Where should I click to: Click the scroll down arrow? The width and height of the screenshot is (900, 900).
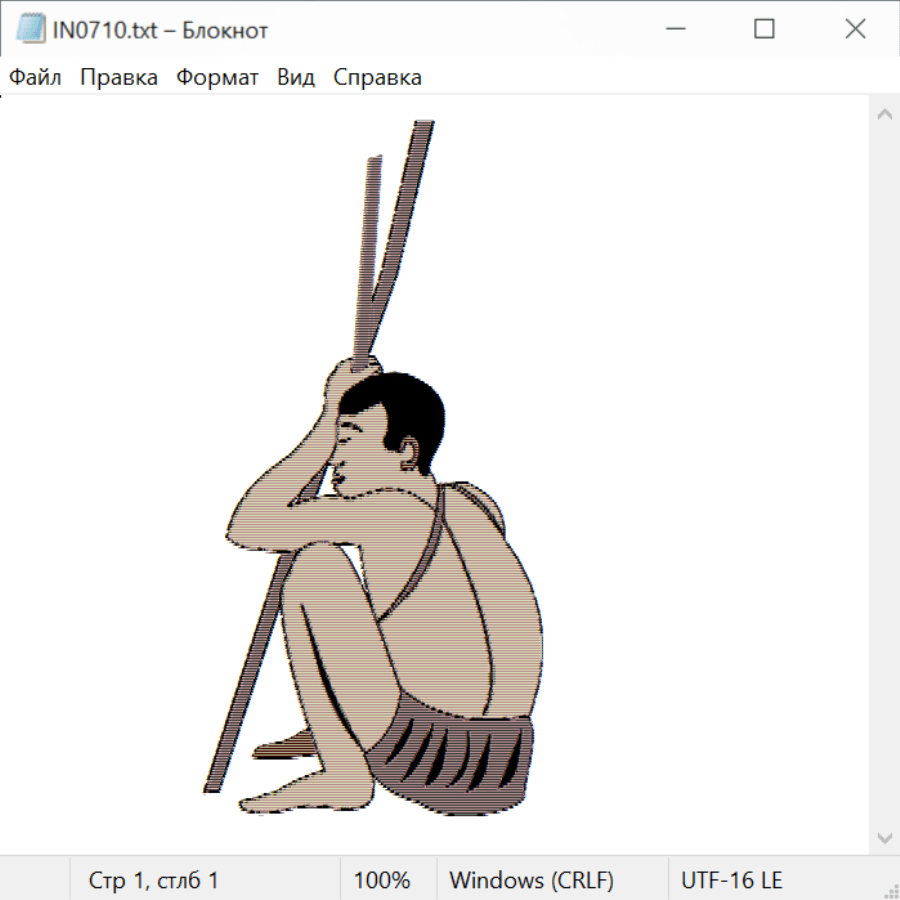point(884,837)
